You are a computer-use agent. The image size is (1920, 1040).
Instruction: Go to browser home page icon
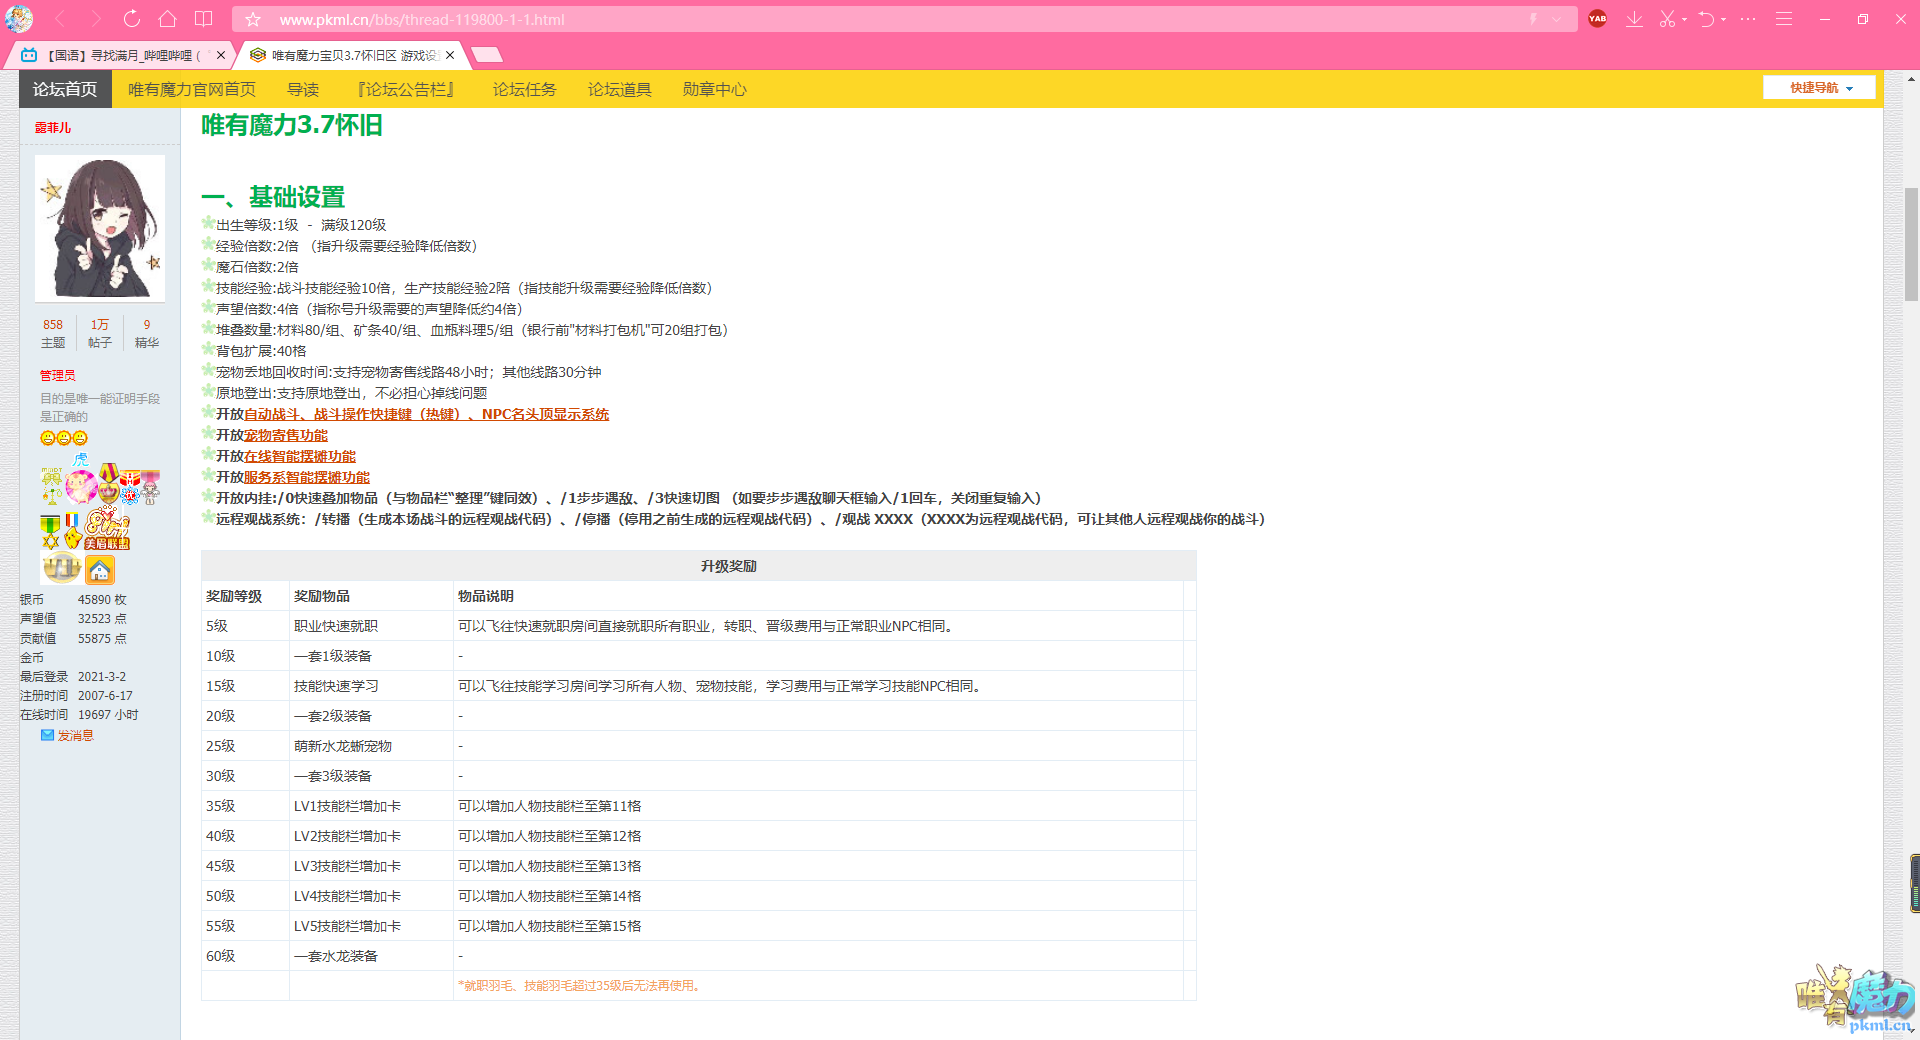[167, 19]
